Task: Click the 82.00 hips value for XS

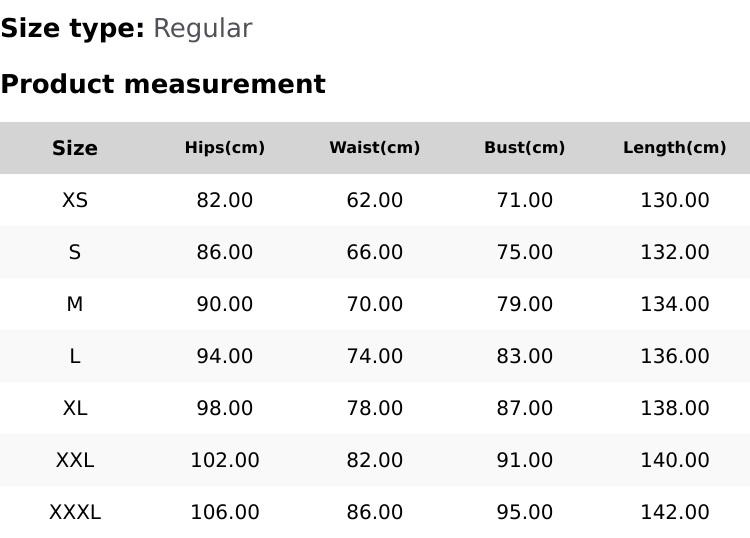Action: tap(225, 200)
